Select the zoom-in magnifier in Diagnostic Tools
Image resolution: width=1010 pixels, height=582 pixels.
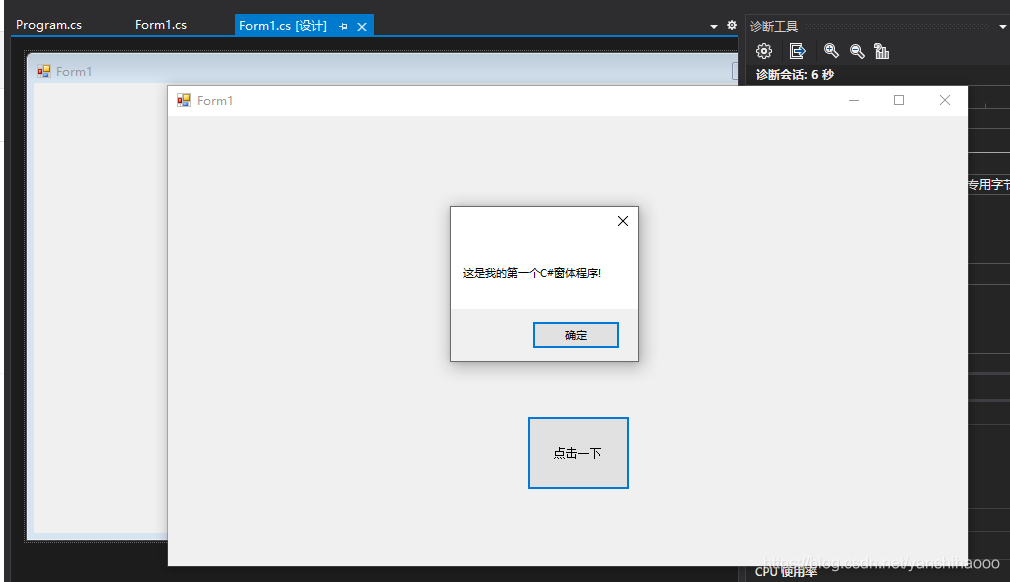pos(831,51)
